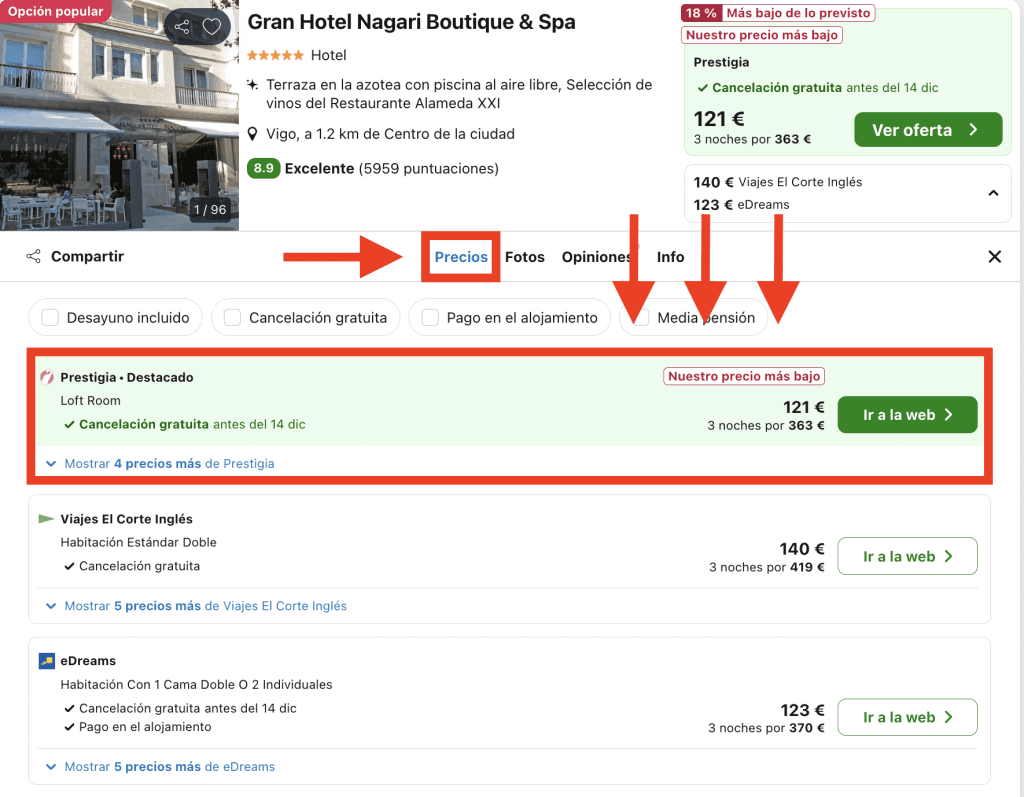This screenshot has width=1024, height=797.
Task: Switch to the Fotos tab
Action: pyautogui.click(x=524, y=257)
